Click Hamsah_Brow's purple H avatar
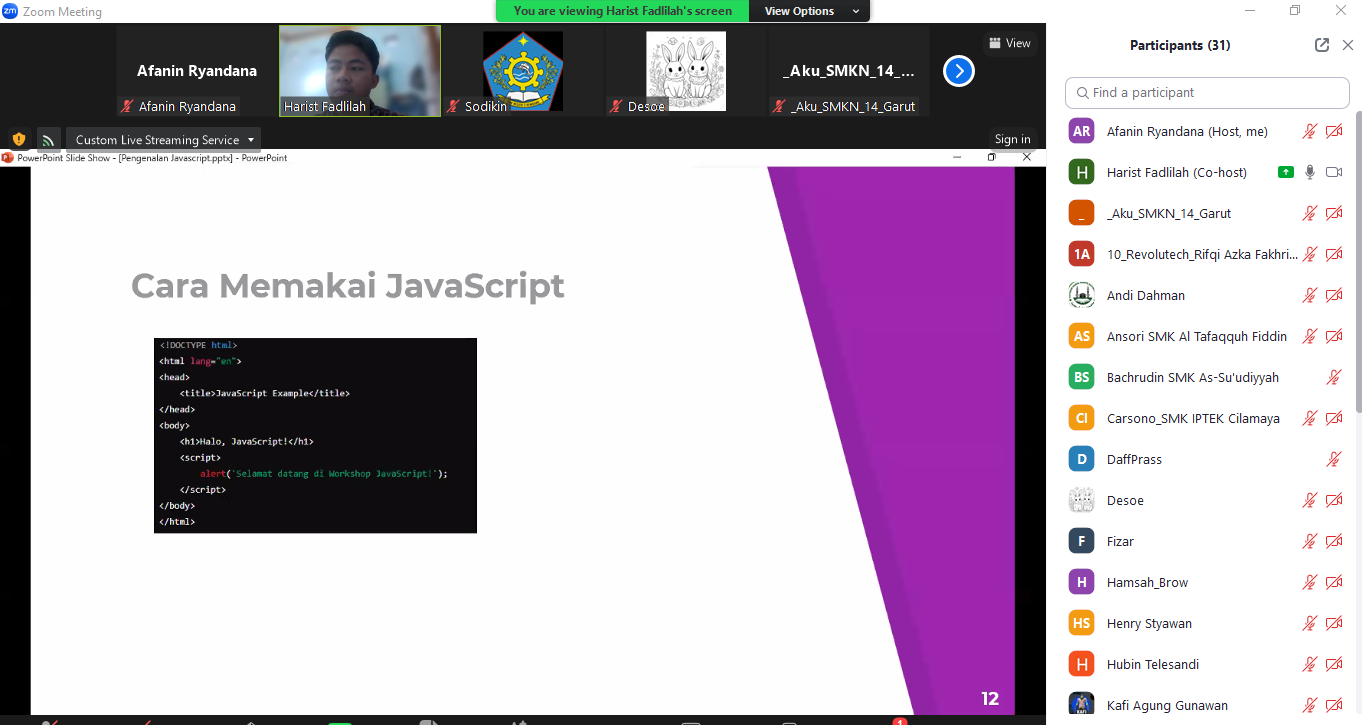1362x725 pixels. [x=1081, y=582]
